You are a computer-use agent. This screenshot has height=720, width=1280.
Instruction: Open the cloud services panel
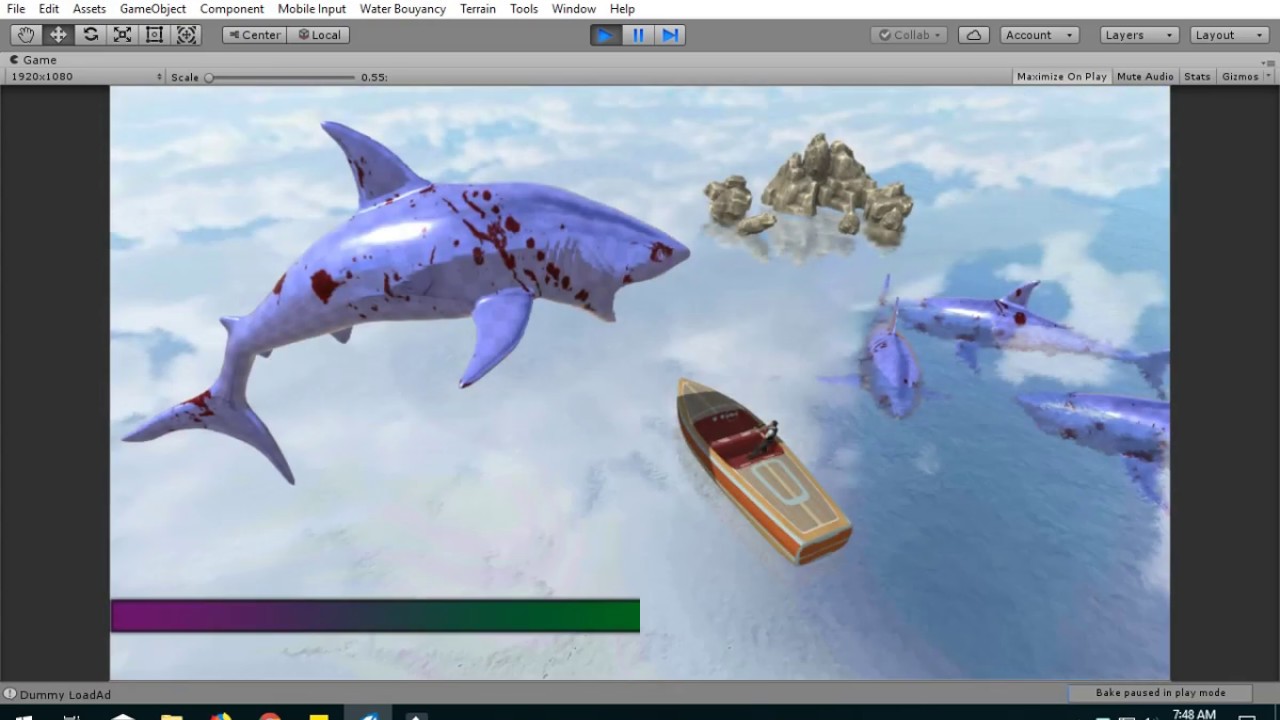coord(974,34)
